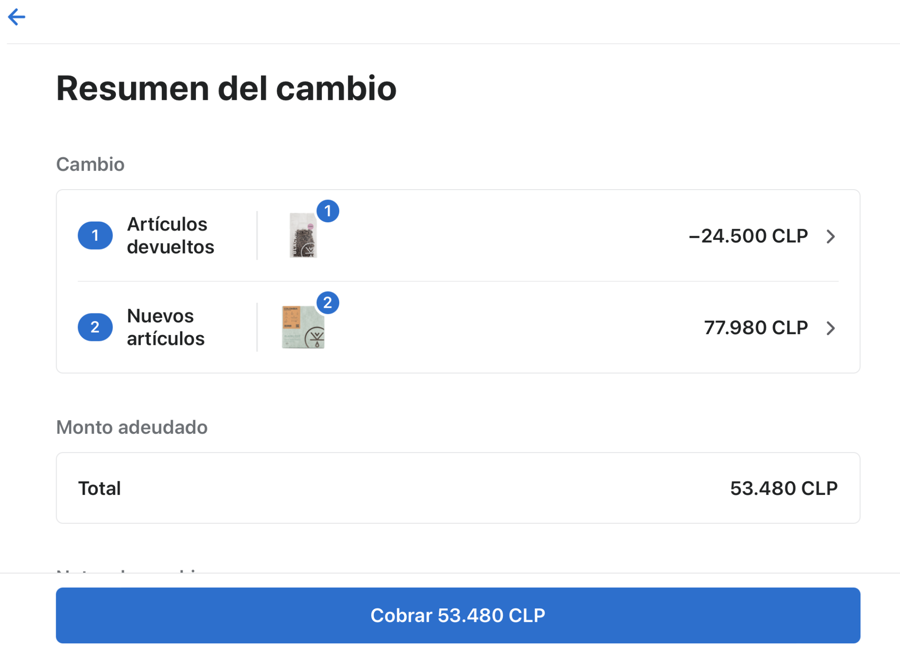Click the −24.500 CLP refund amount
Image resolution: width=900 pixels, height=654 pixels.
click(x=748, y=237)
